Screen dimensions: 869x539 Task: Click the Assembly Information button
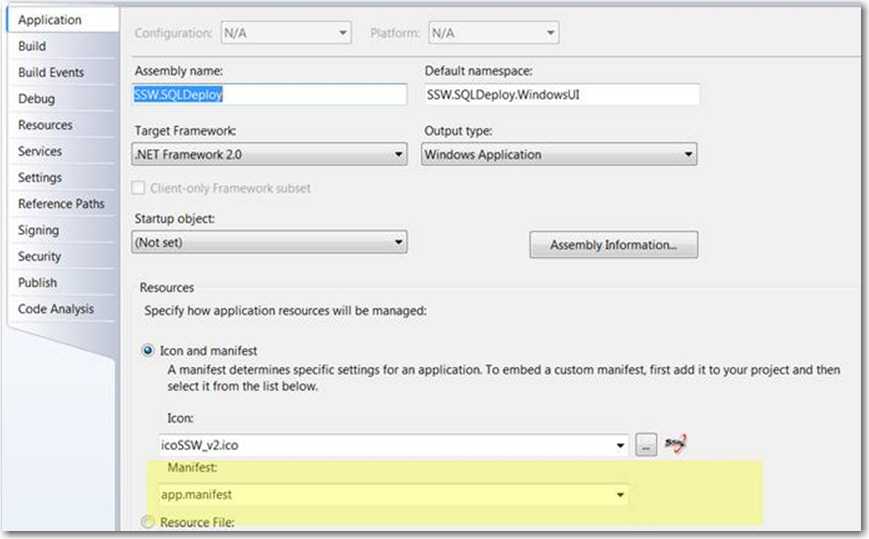[x=613, y=245]
